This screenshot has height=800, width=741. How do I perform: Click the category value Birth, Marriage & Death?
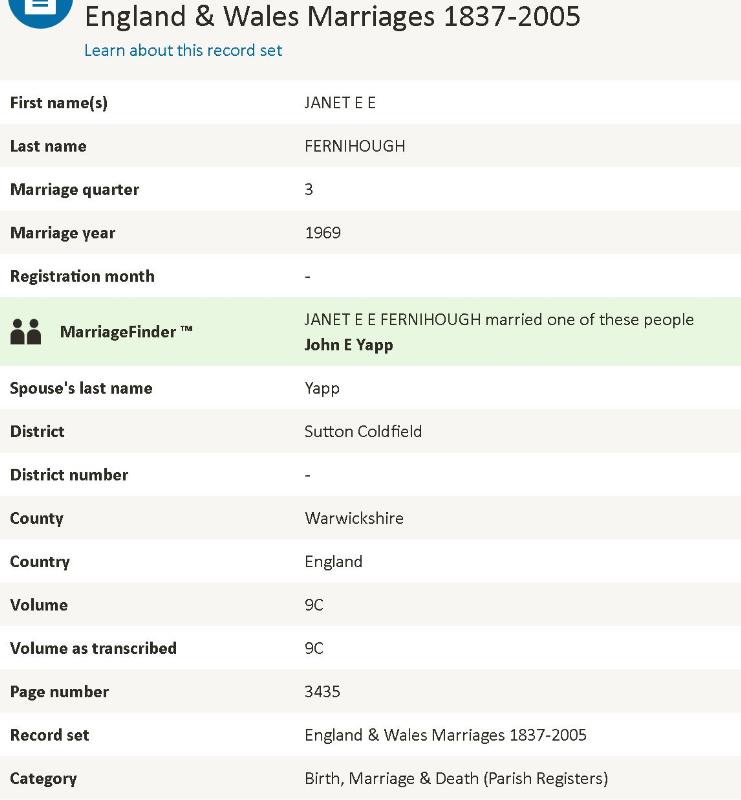(x=456, y=778)
